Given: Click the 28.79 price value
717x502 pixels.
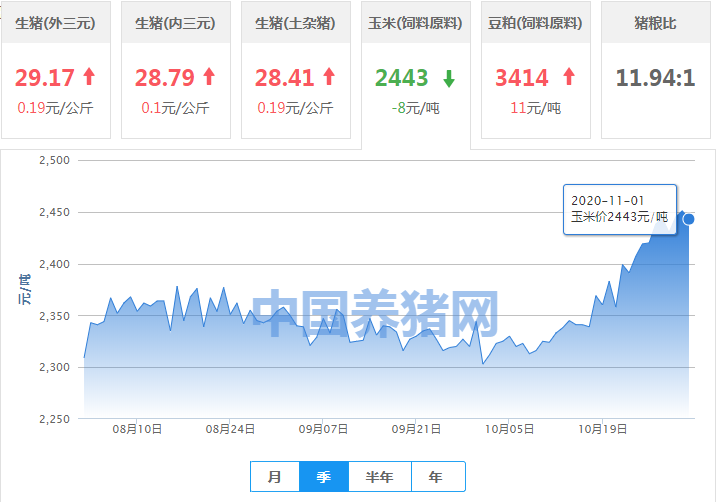Looking at the screenshot, I should click(165, 78).
